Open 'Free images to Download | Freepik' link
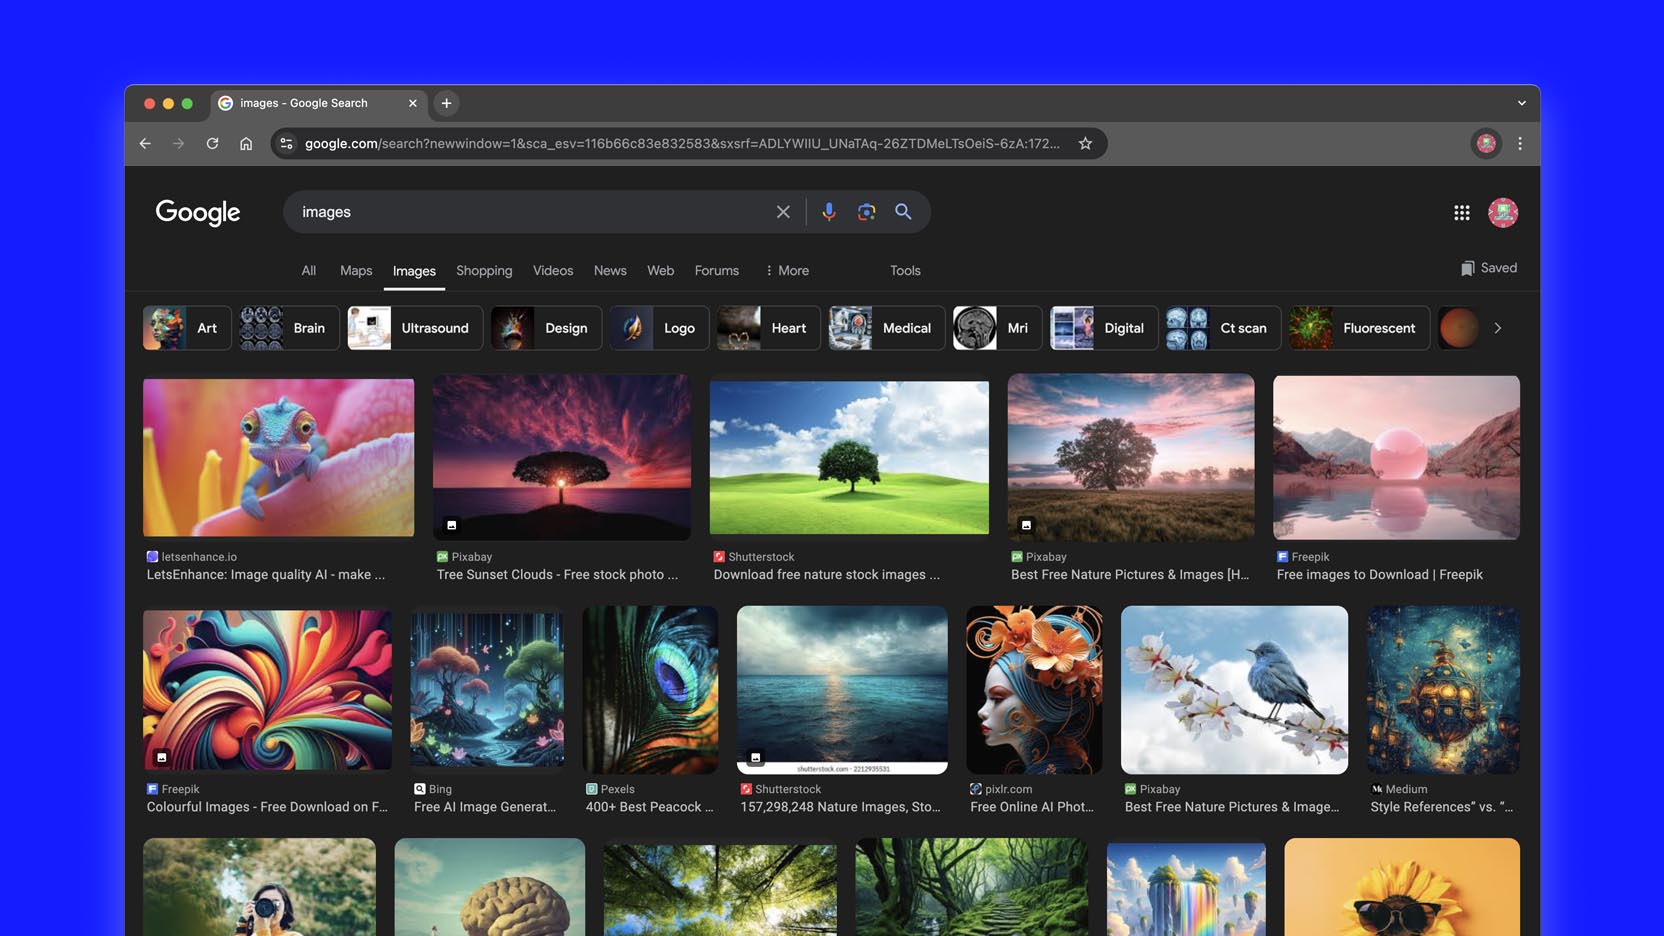The image size is (1664, 936). point(1379,575)
